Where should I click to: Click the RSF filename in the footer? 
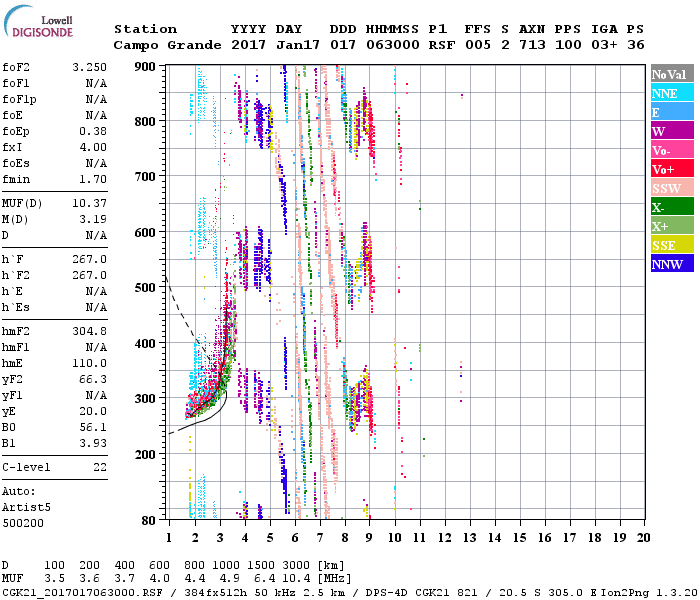click(68, 592)
